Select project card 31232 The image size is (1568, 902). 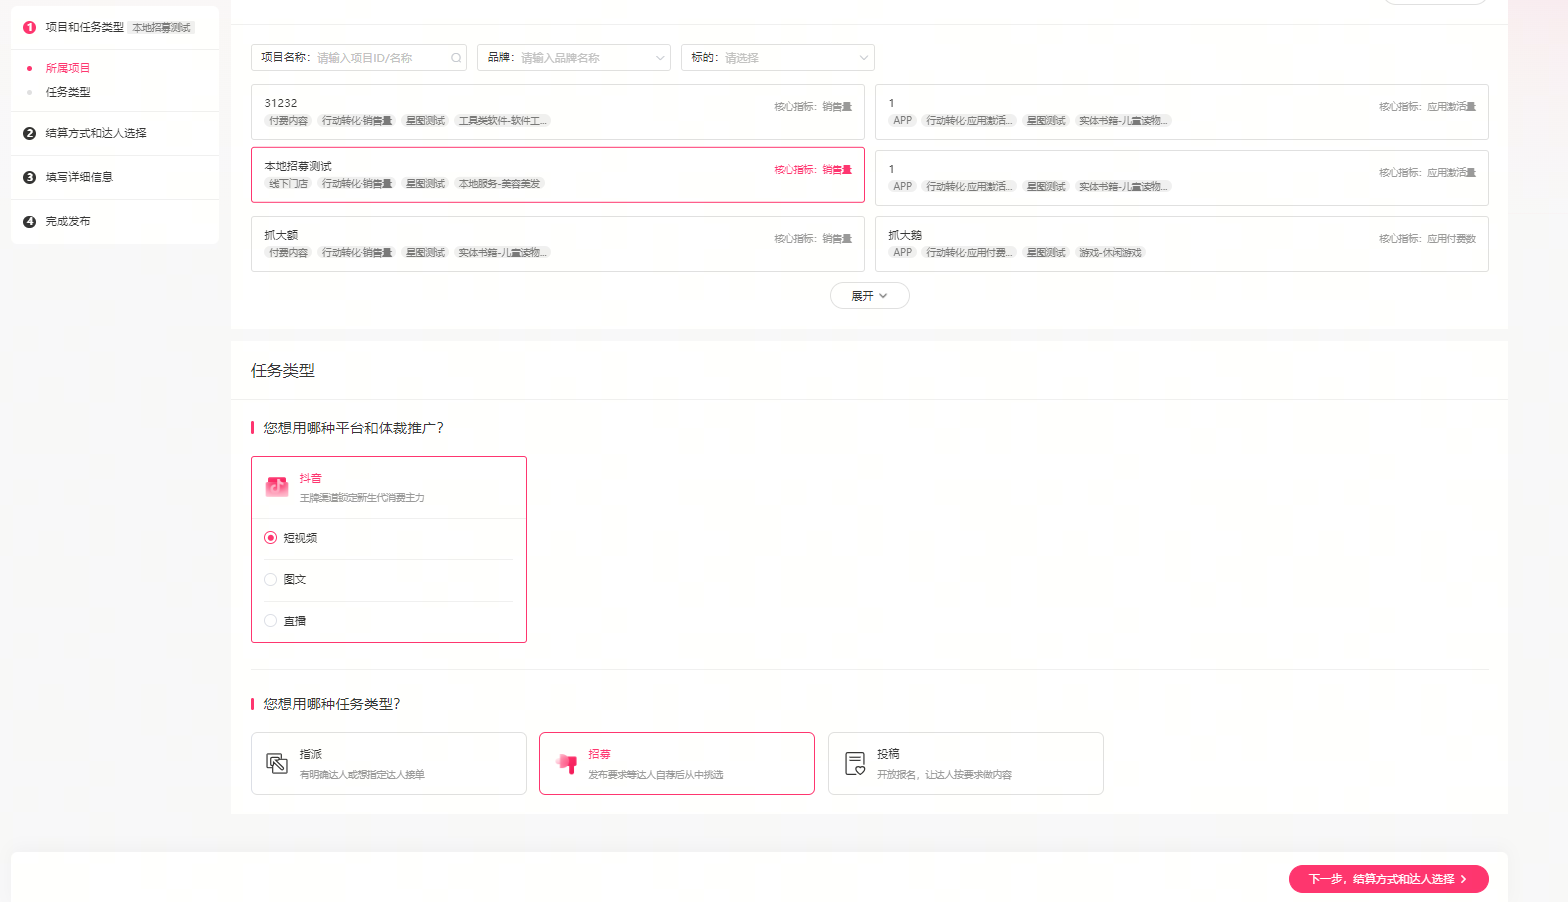(x=558, y=112)
